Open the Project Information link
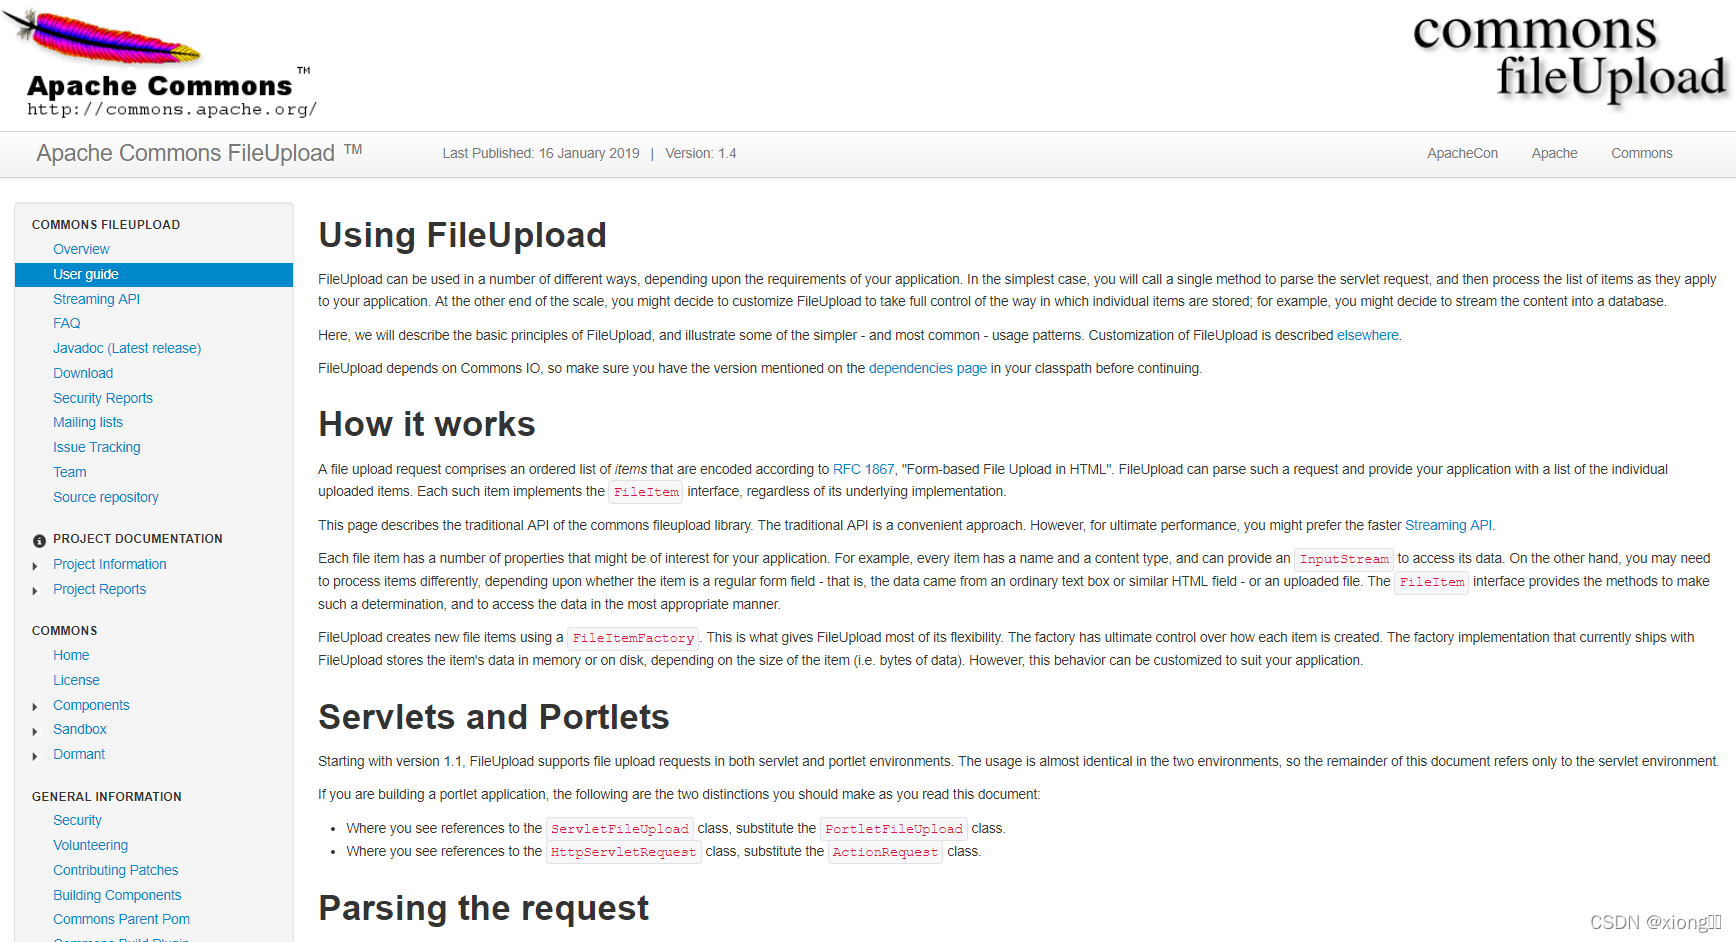 pyautogui.click(x=110, y=564)
